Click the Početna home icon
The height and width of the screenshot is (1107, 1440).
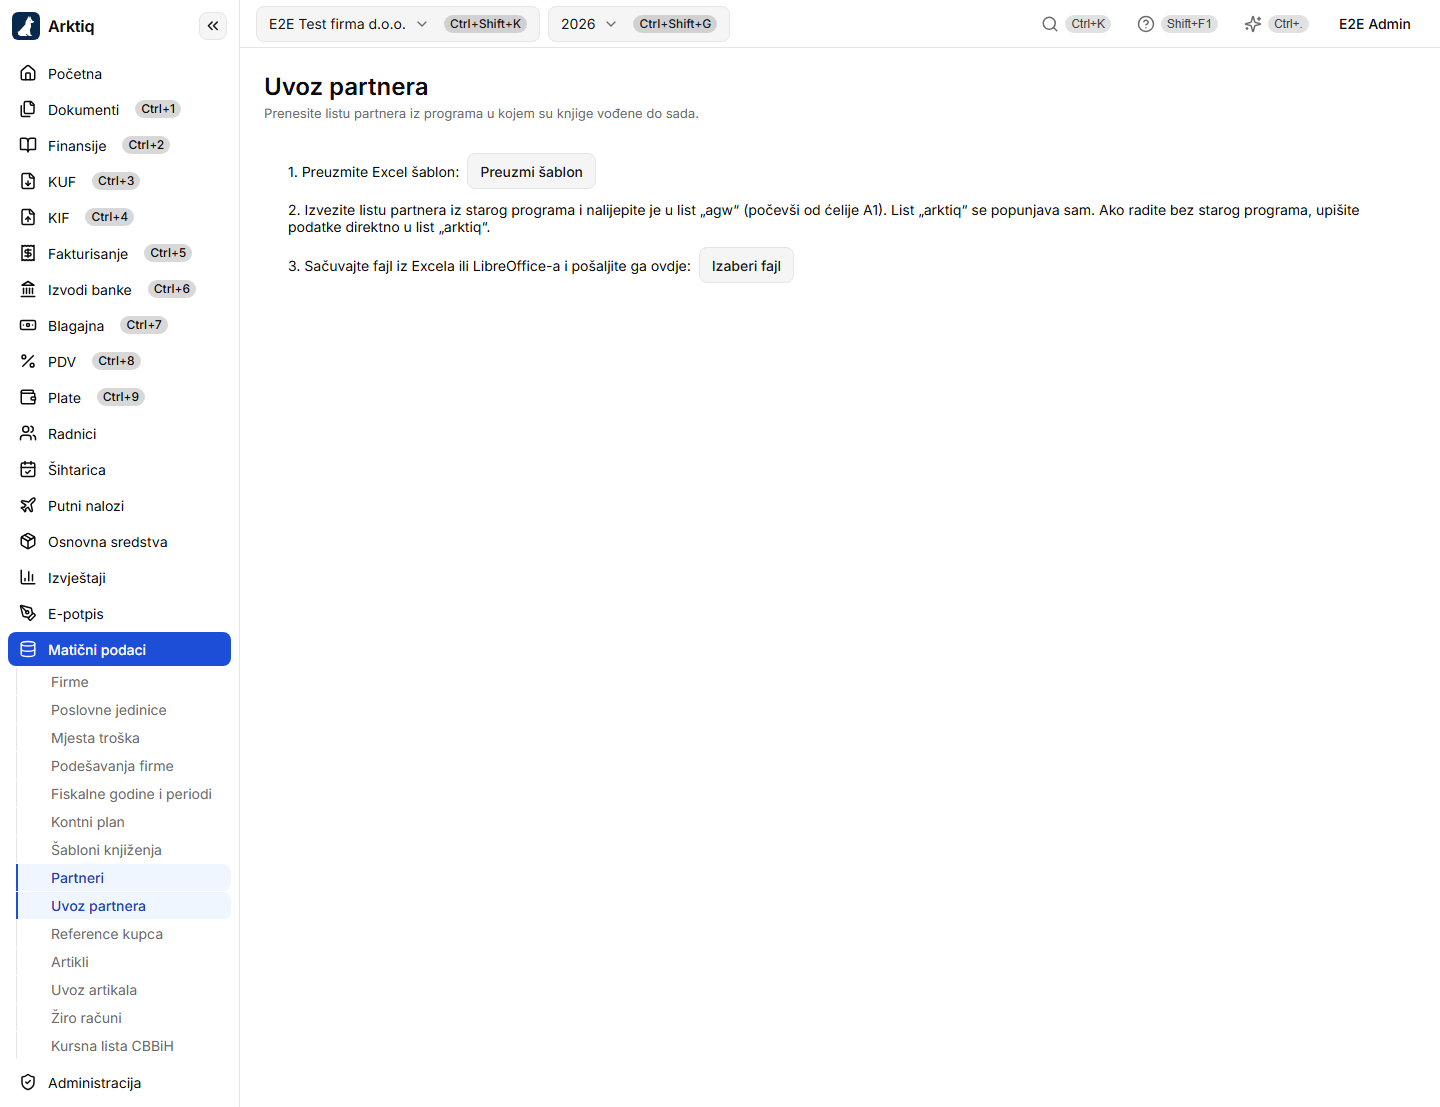(x=28, y=73)
